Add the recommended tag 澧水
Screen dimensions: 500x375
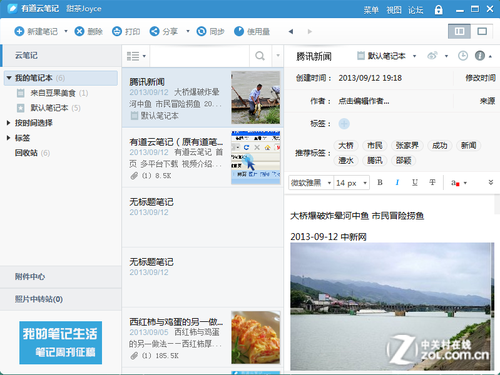tap(346, 161)
